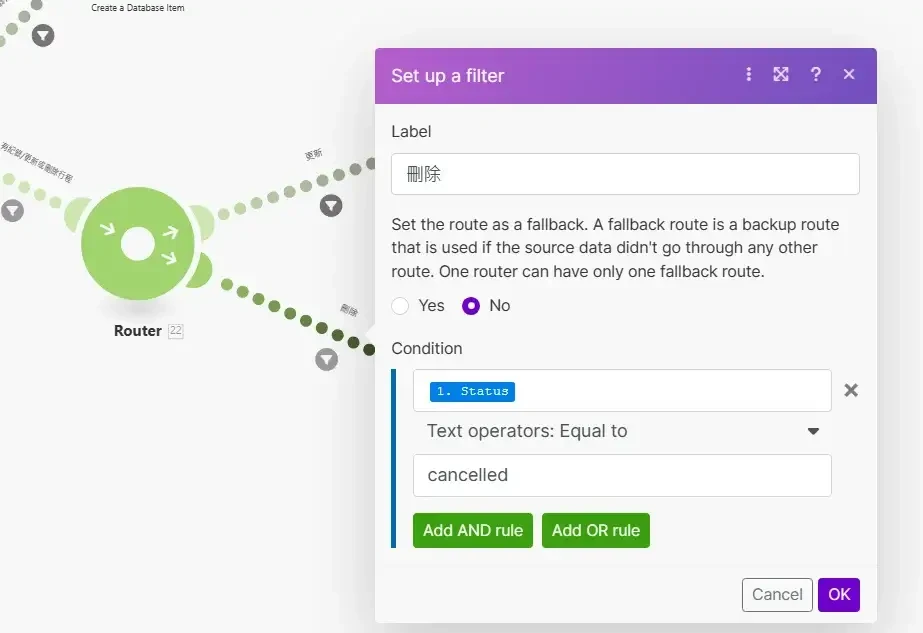The image size is (923, 633).
Task: Remove the Status condition with the X icon
Action: tap(851, 390)
